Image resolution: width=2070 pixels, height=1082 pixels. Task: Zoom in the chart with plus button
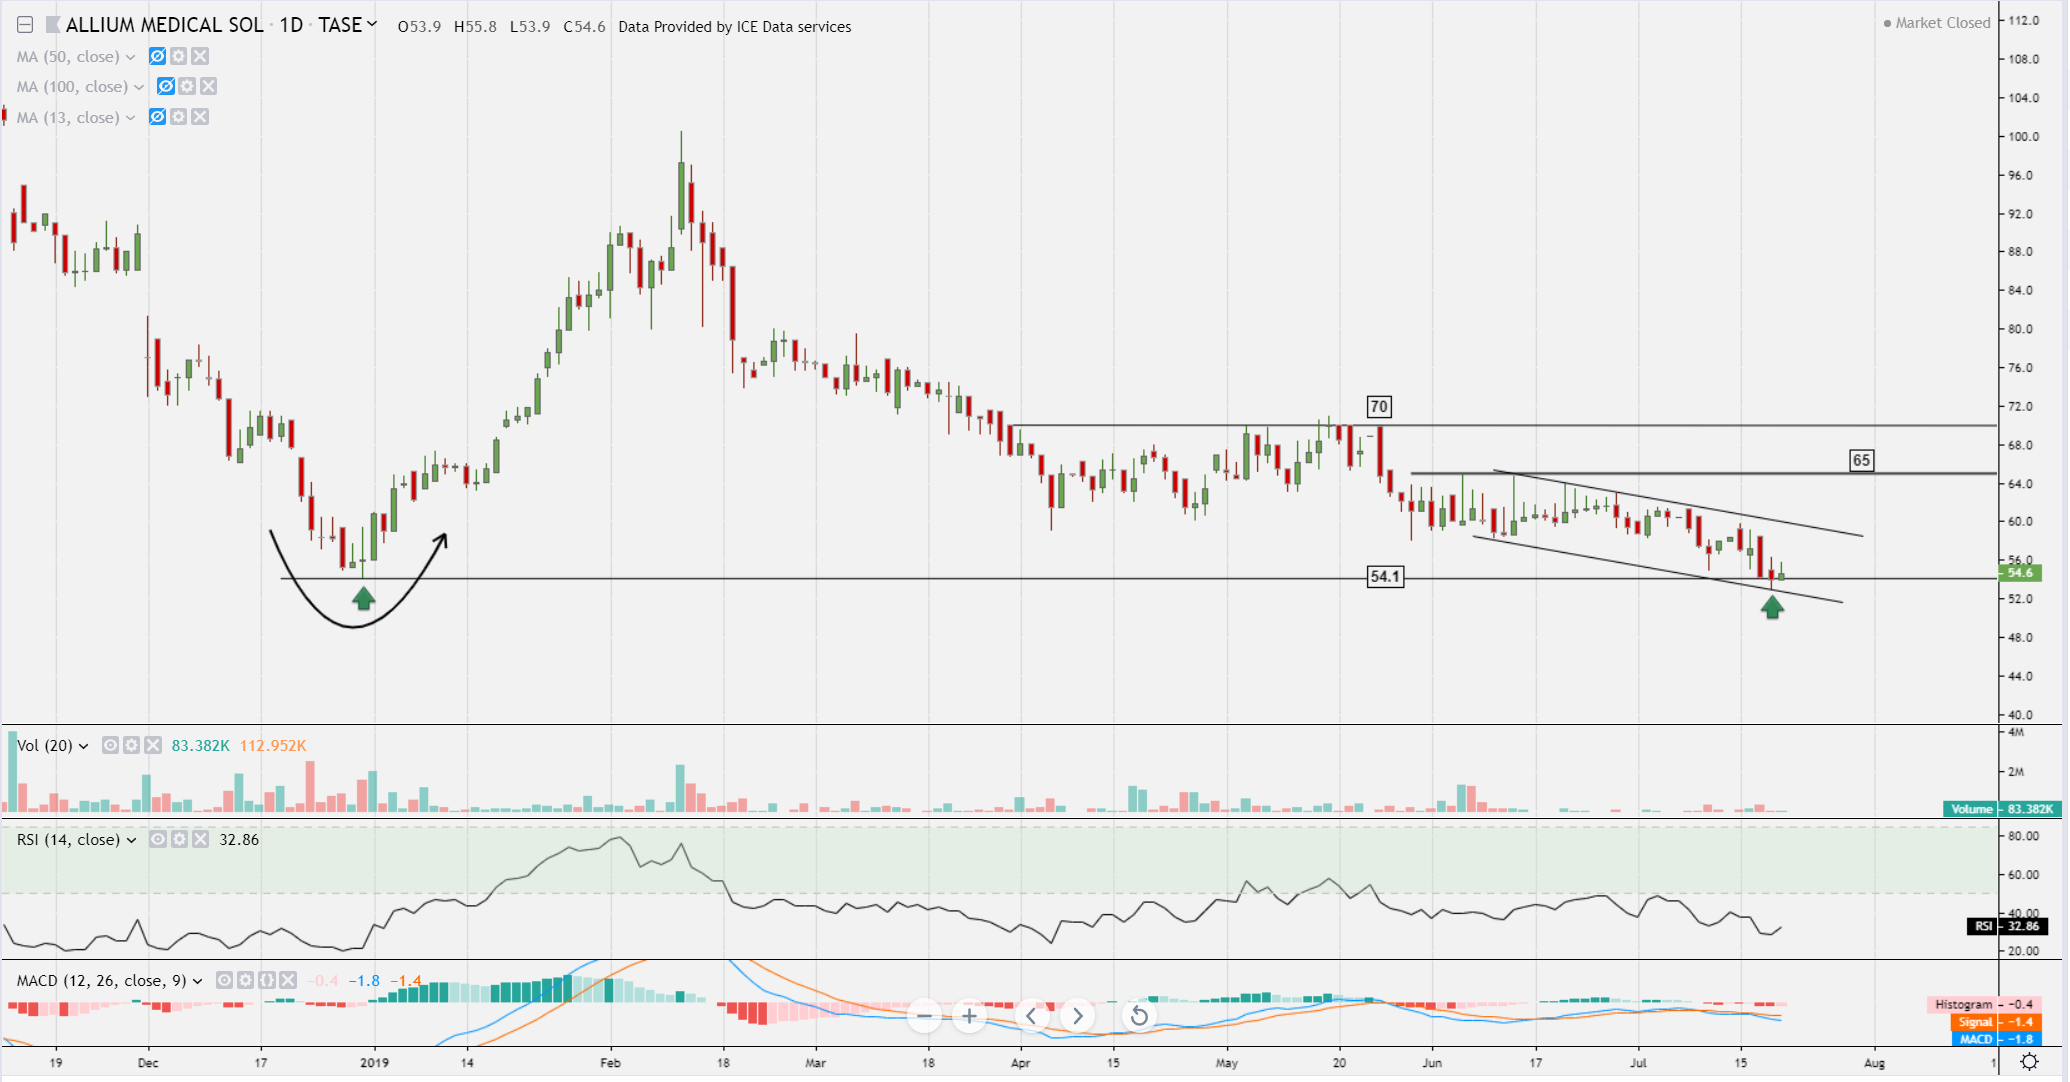(969, 1017)
